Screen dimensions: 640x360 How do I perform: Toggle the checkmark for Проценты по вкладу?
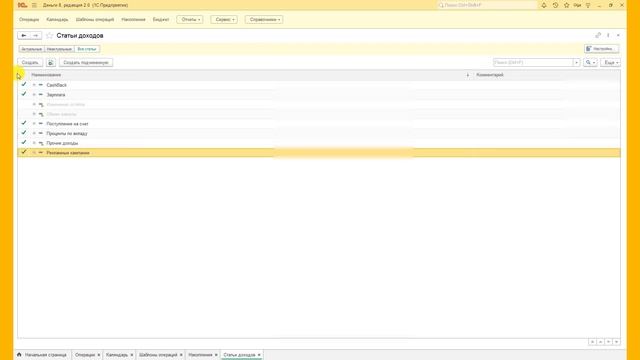pyautogui.click(x=24, y=133)
